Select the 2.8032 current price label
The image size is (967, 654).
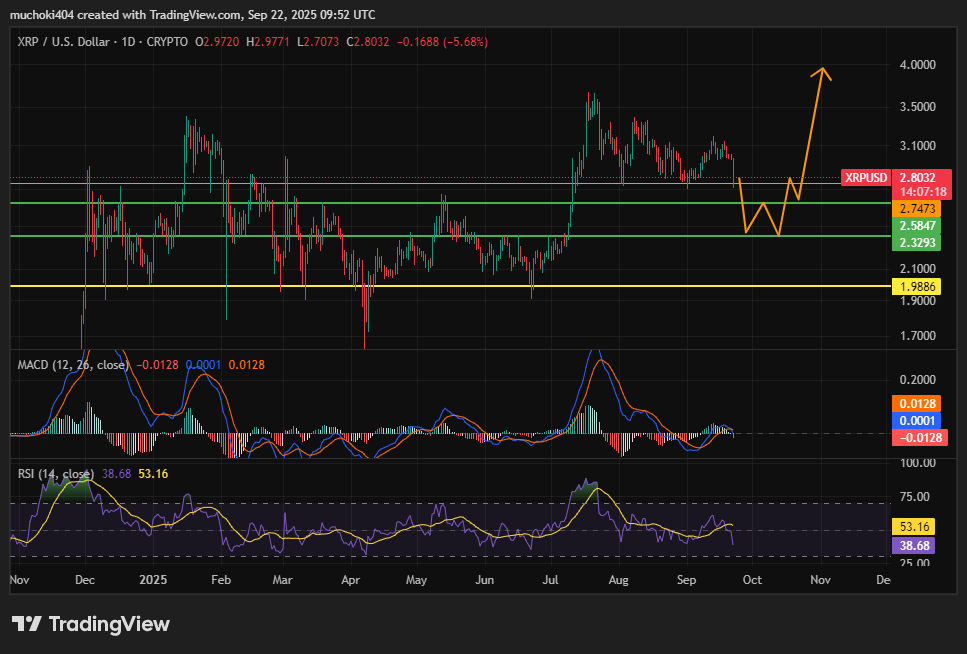918,178
